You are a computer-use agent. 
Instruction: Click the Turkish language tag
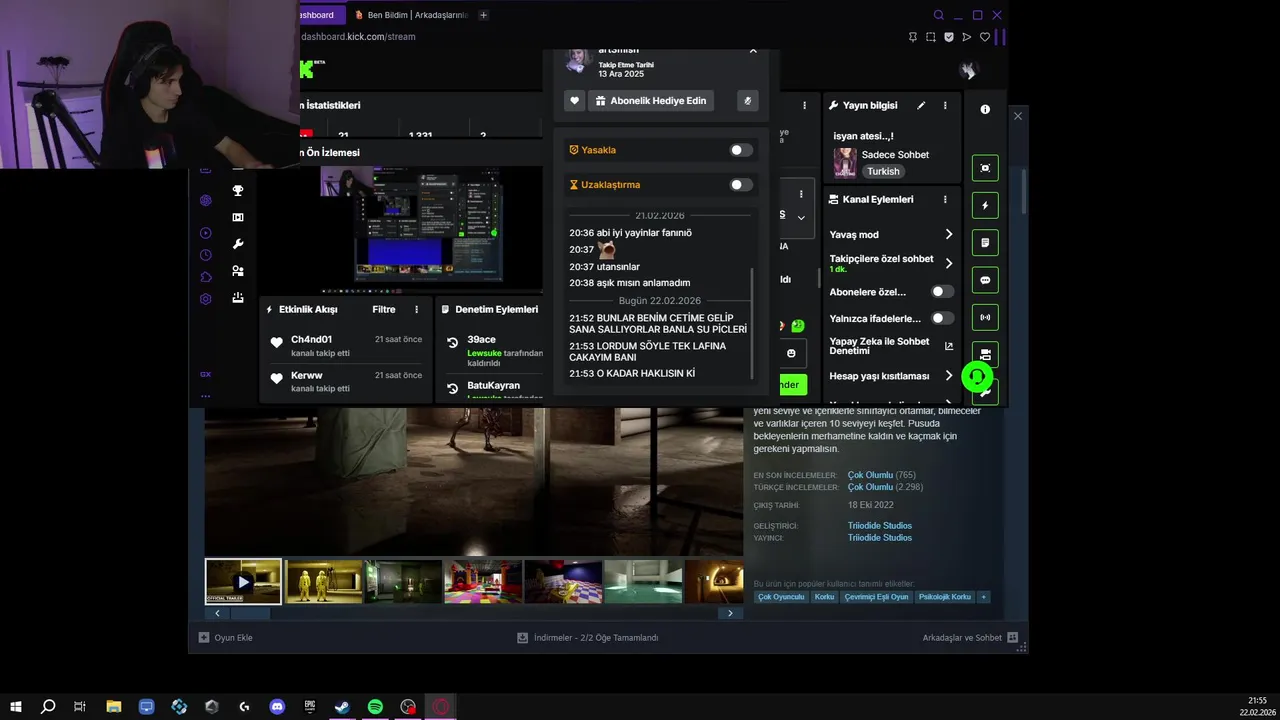tap(883, 172)
